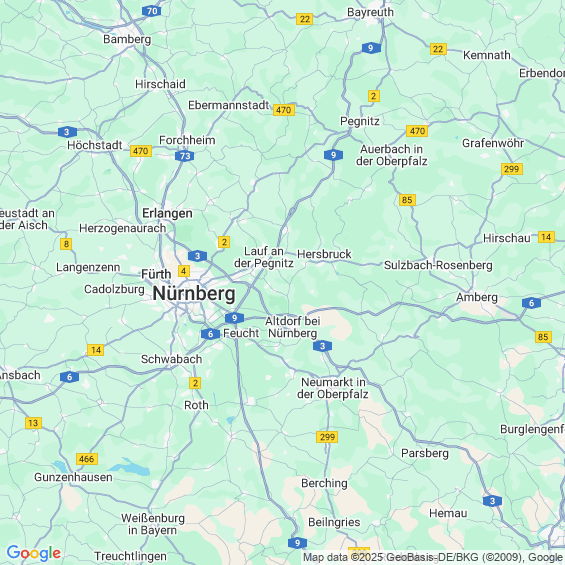Screen dimensions: 565x565
Task: Select the Sulzbach-Rosenberg town label
Action: click(438, 266)
